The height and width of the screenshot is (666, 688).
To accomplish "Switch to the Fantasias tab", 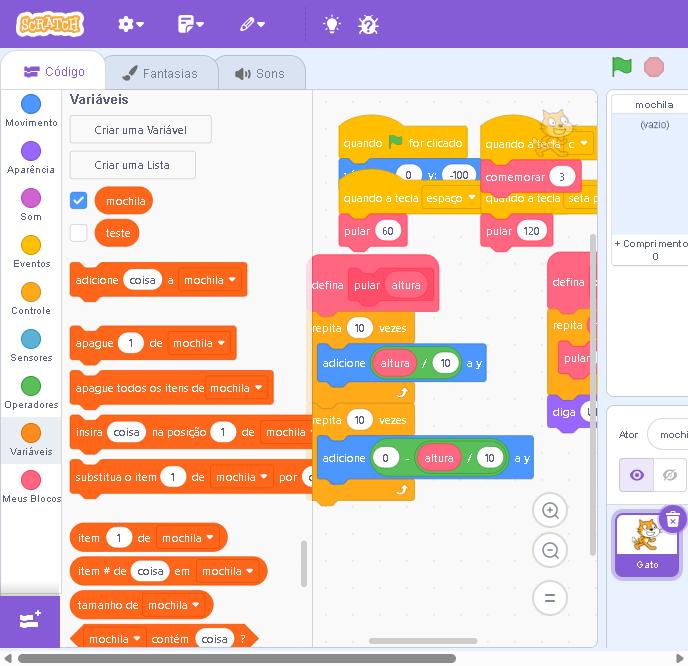I will coord(160,73).
